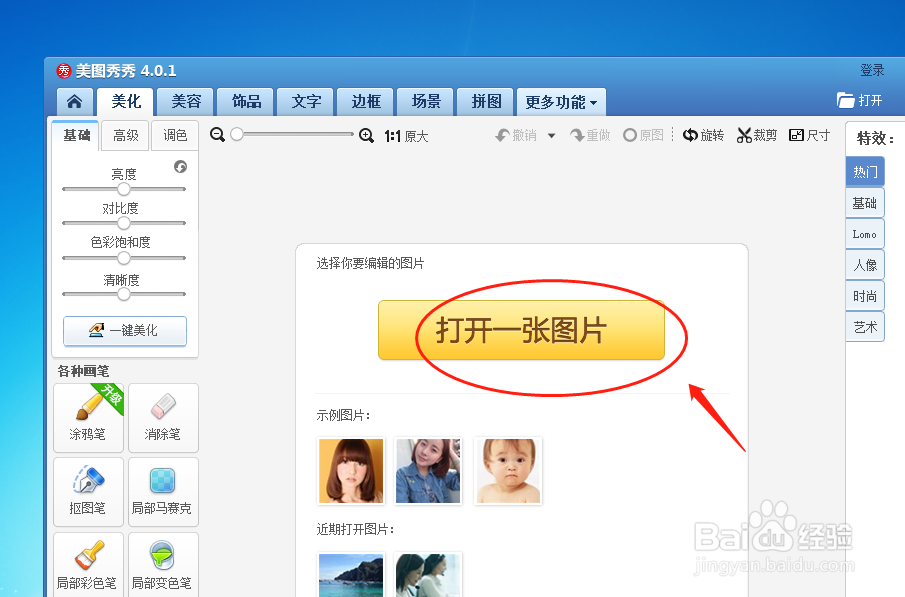Open the sample photo of woman with bangs
This screenshot has height=597, width=905.
(351, 471)
